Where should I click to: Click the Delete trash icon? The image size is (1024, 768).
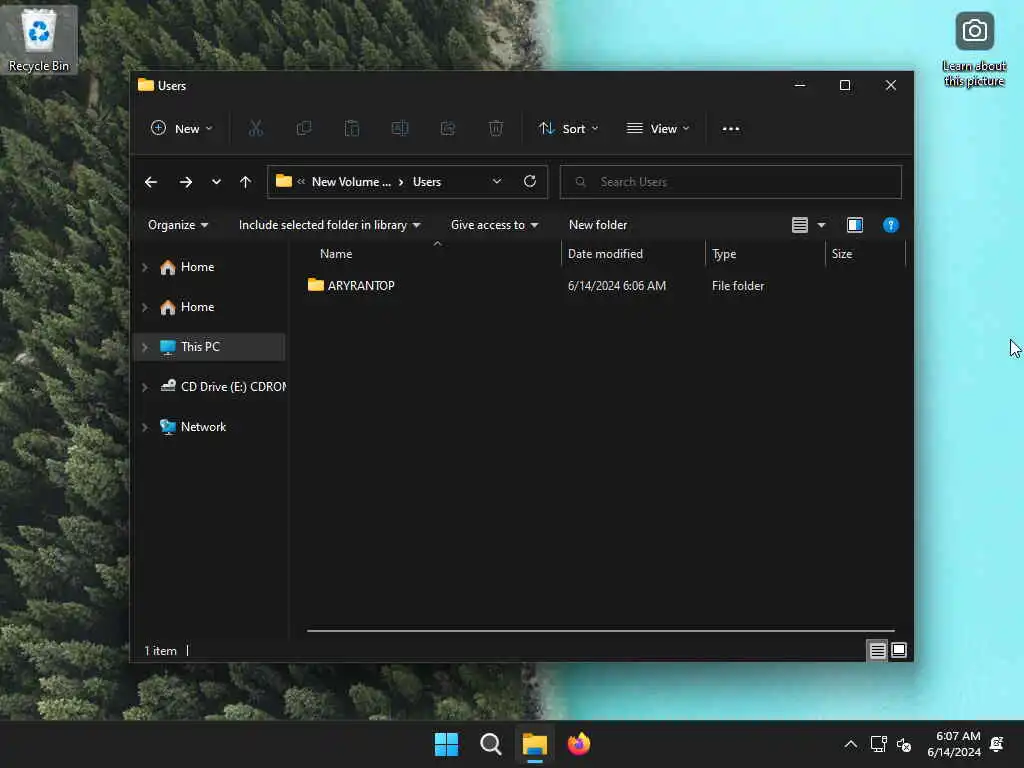coord(496,129)
